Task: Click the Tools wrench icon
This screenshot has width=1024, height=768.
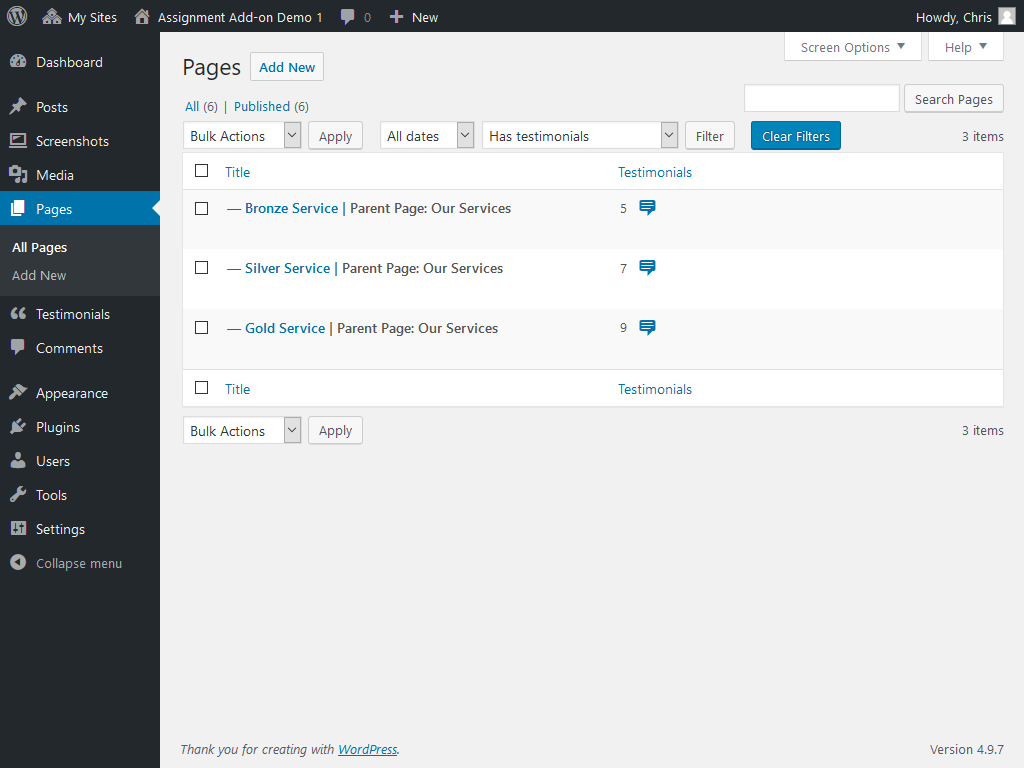Action: (x=18, y=494)
